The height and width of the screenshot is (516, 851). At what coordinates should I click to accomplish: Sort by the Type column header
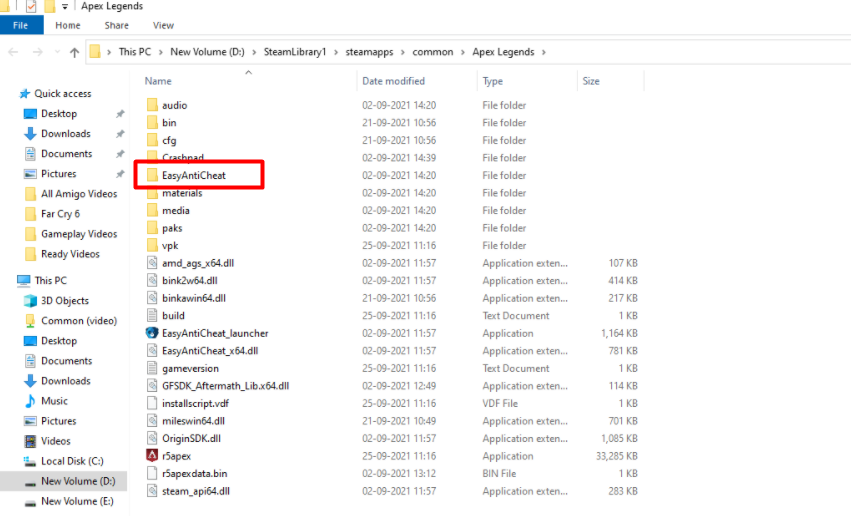coord(493,81)
